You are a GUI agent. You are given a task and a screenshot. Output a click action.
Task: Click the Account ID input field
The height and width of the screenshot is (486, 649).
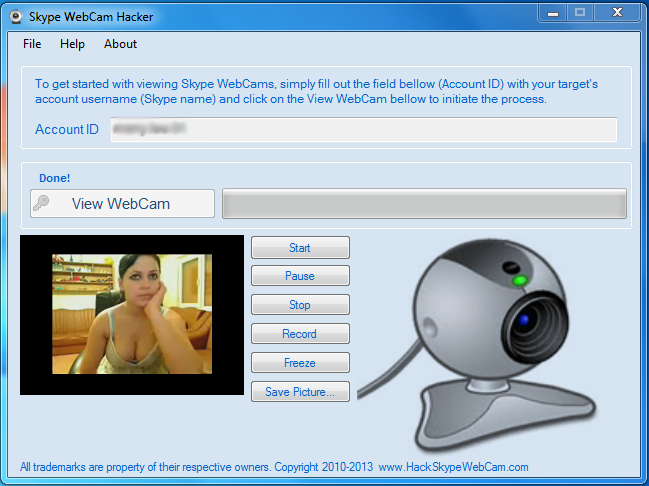(x=364, y=130)
